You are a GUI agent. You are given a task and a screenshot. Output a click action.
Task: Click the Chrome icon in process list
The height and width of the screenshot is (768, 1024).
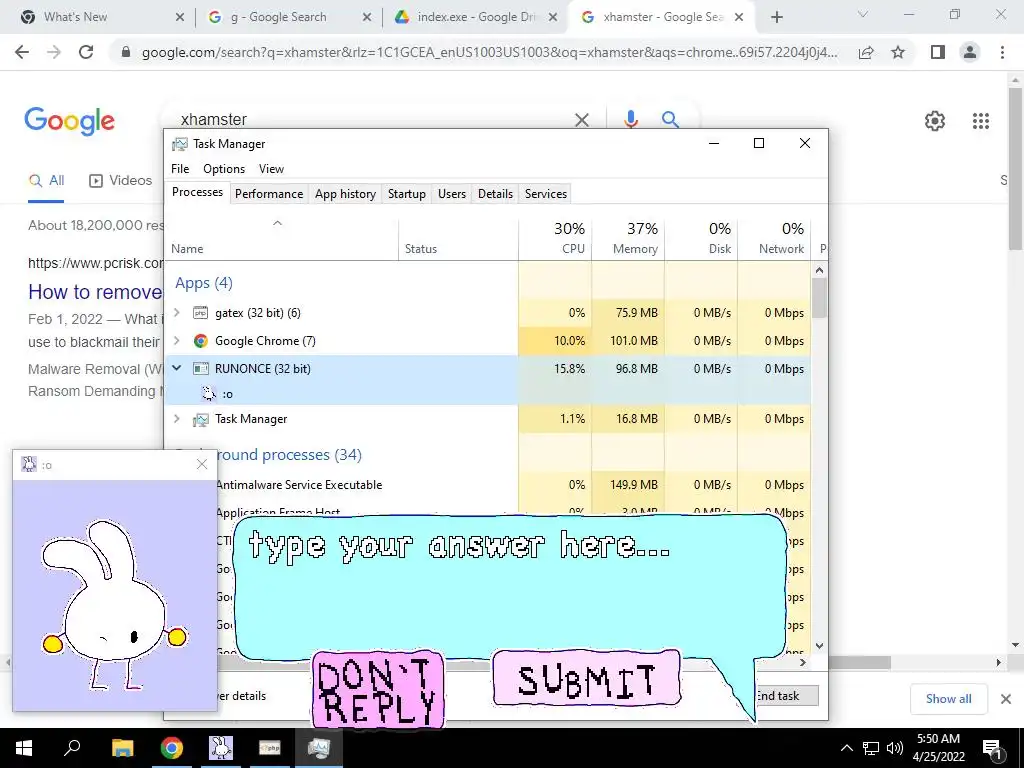[x=200, y=341]
